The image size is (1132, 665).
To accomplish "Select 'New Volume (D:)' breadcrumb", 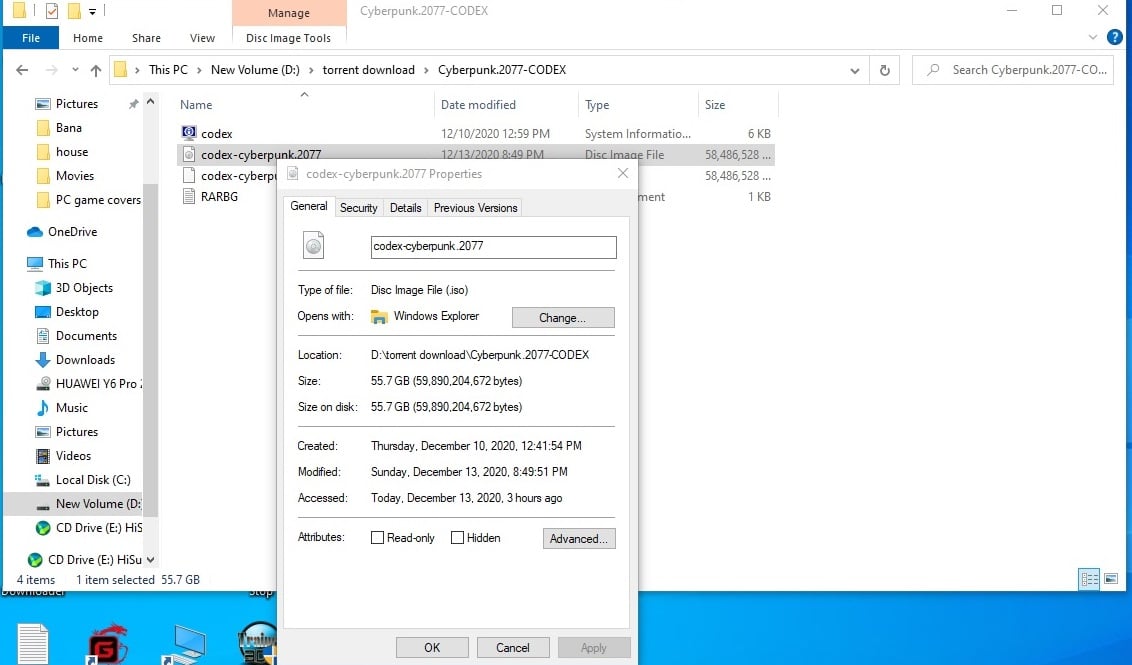I will tap(255, 70).
